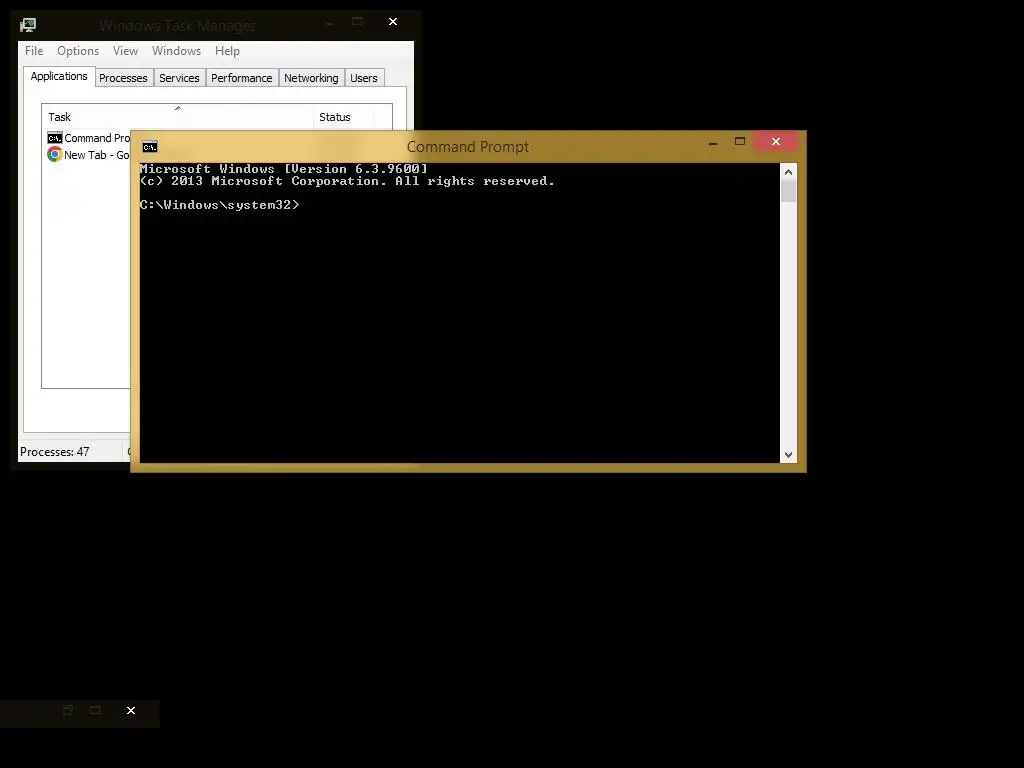Screen dimensions: 1024x768
Task: Click scroll down arrow in Command Prompt
Action: click(x=788, y=455)
